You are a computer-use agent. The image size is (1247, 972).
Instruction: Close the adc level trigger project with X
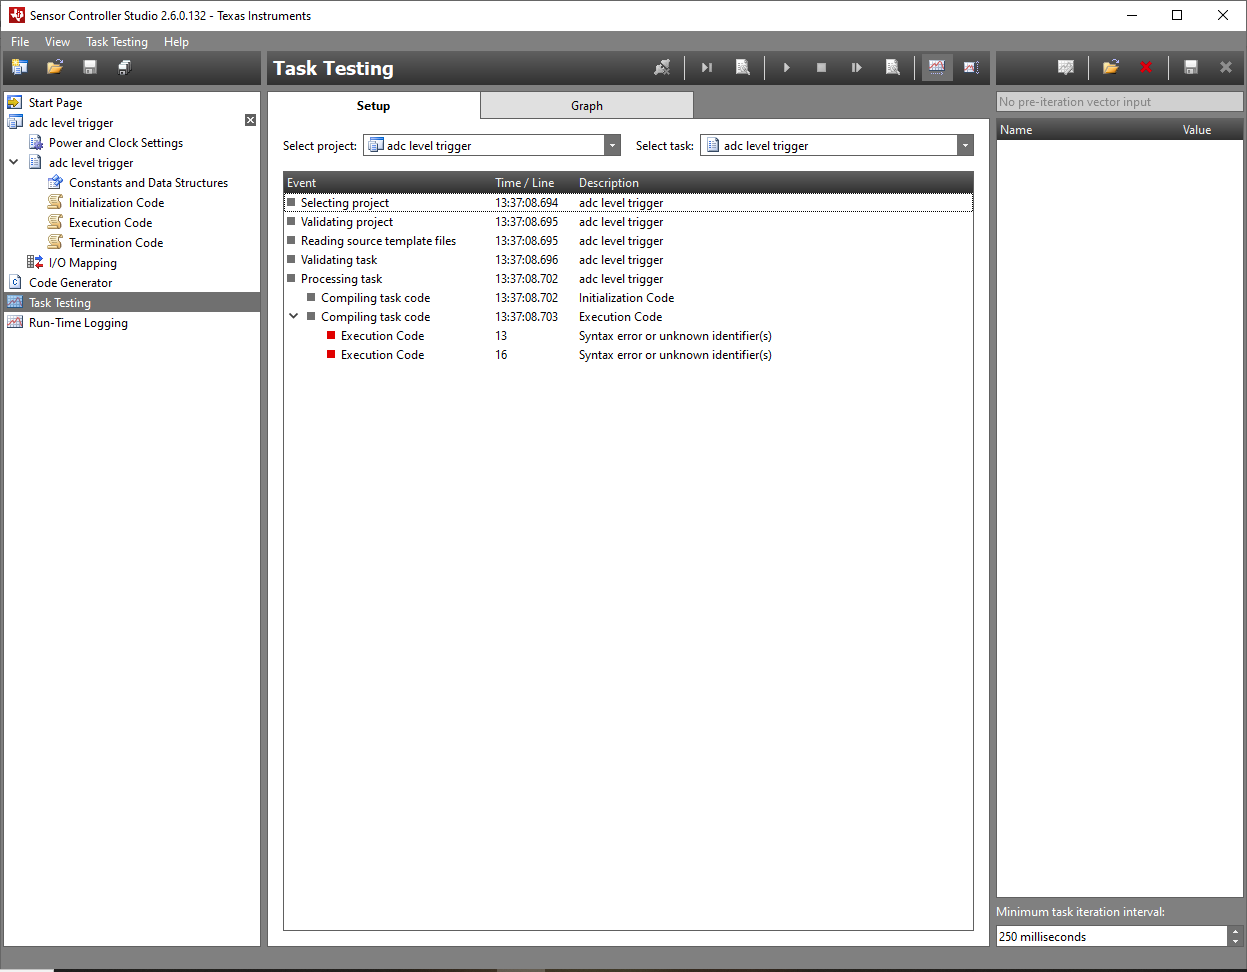point(250,120)
